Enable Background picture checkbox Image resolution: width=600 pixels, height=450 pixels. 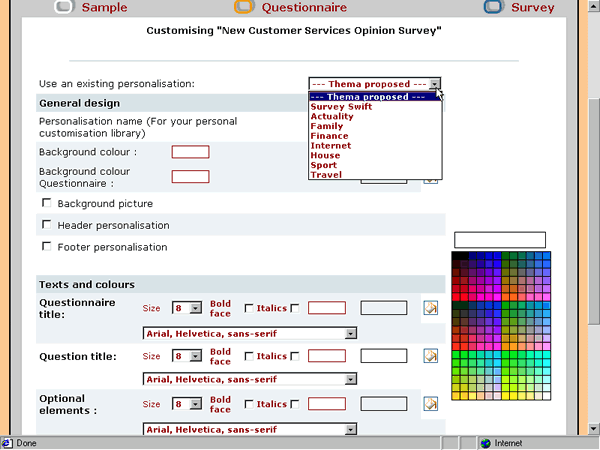click(x=46, y=203)
